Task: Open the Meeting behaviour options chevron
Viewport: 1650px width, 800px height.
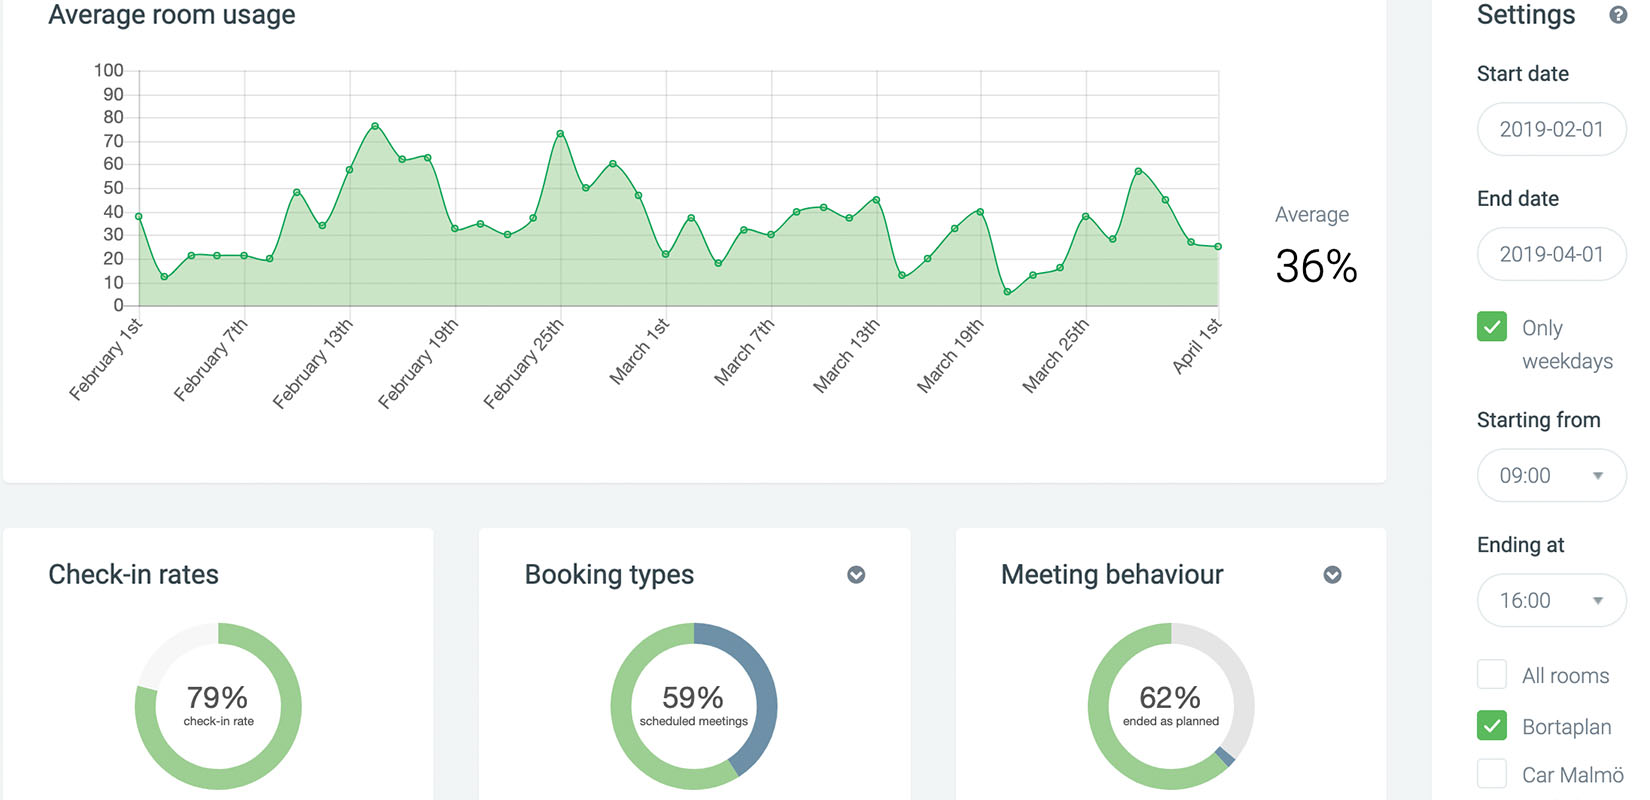Action: coord(1332,575)
